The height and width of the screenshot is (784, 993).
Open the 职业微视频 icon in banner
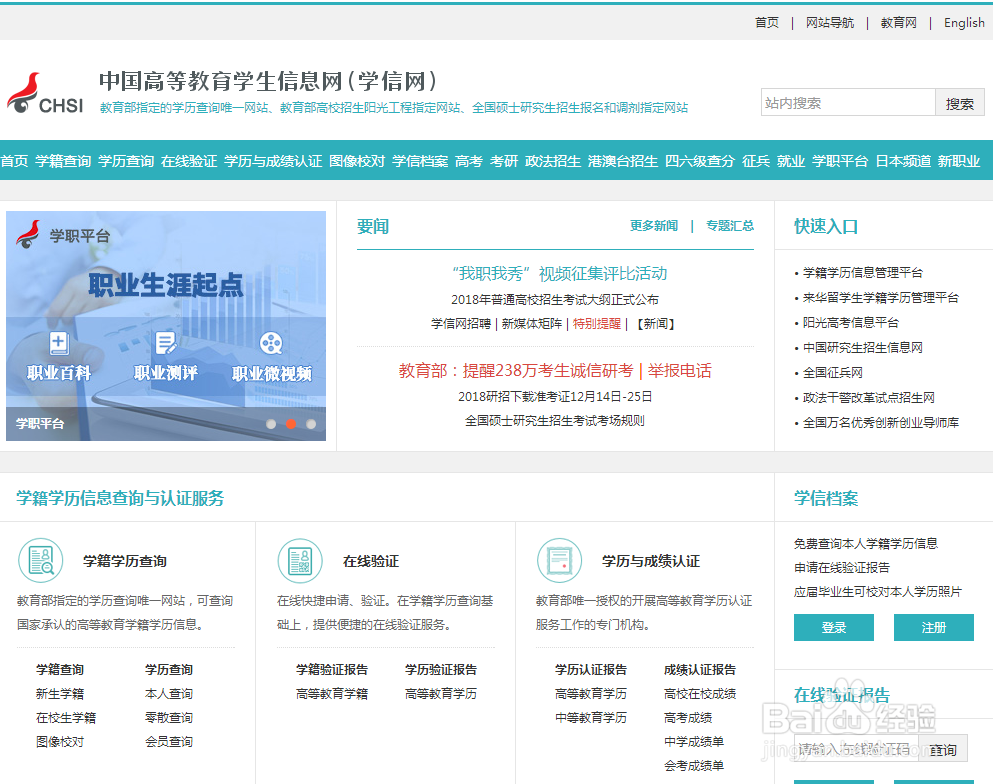coord(271,343)
